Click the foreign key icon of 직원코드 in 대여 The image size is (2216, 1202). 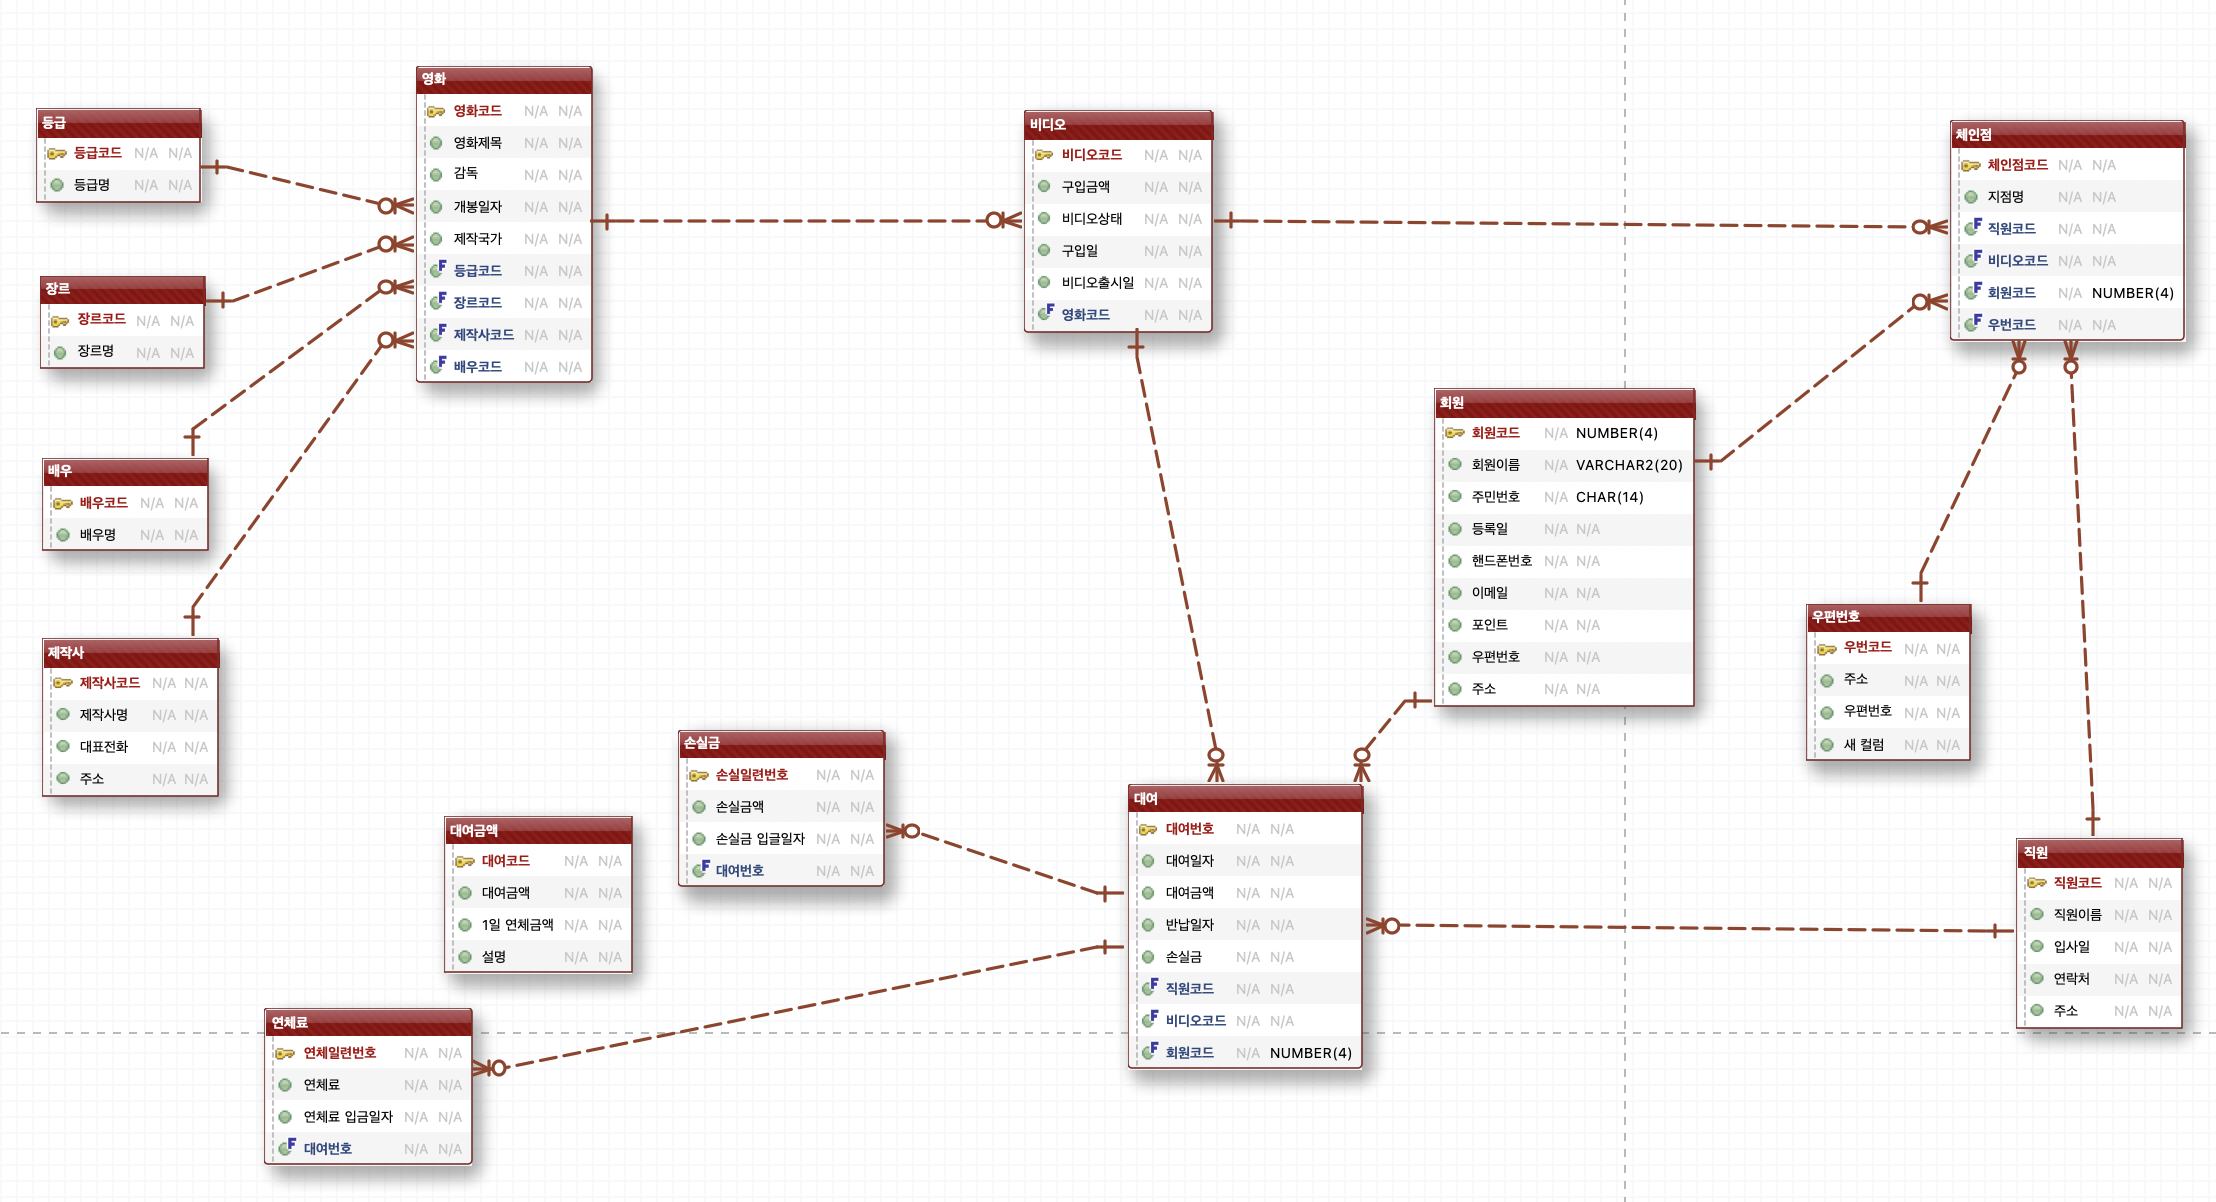[1150, 988]
